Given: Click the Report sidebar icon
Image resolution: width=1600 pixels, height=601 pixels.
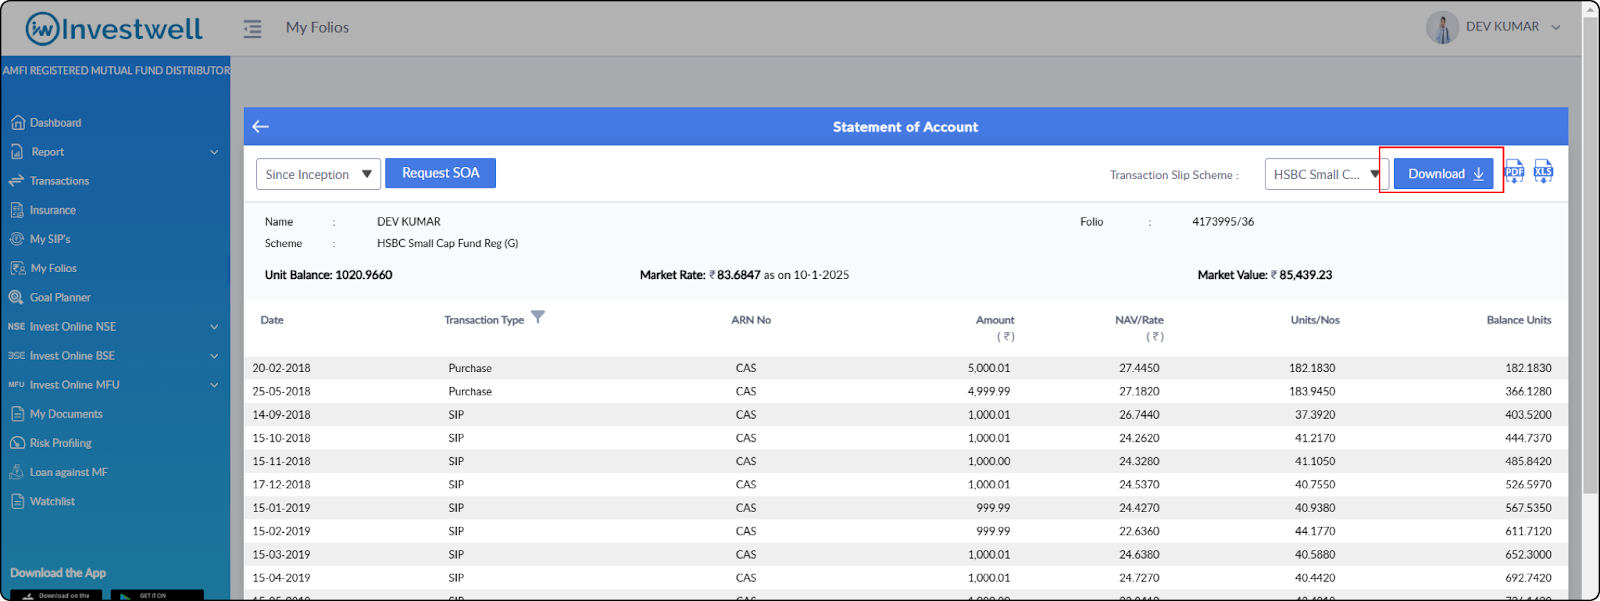Looking at the screenshot, I should tap(17, 152).
